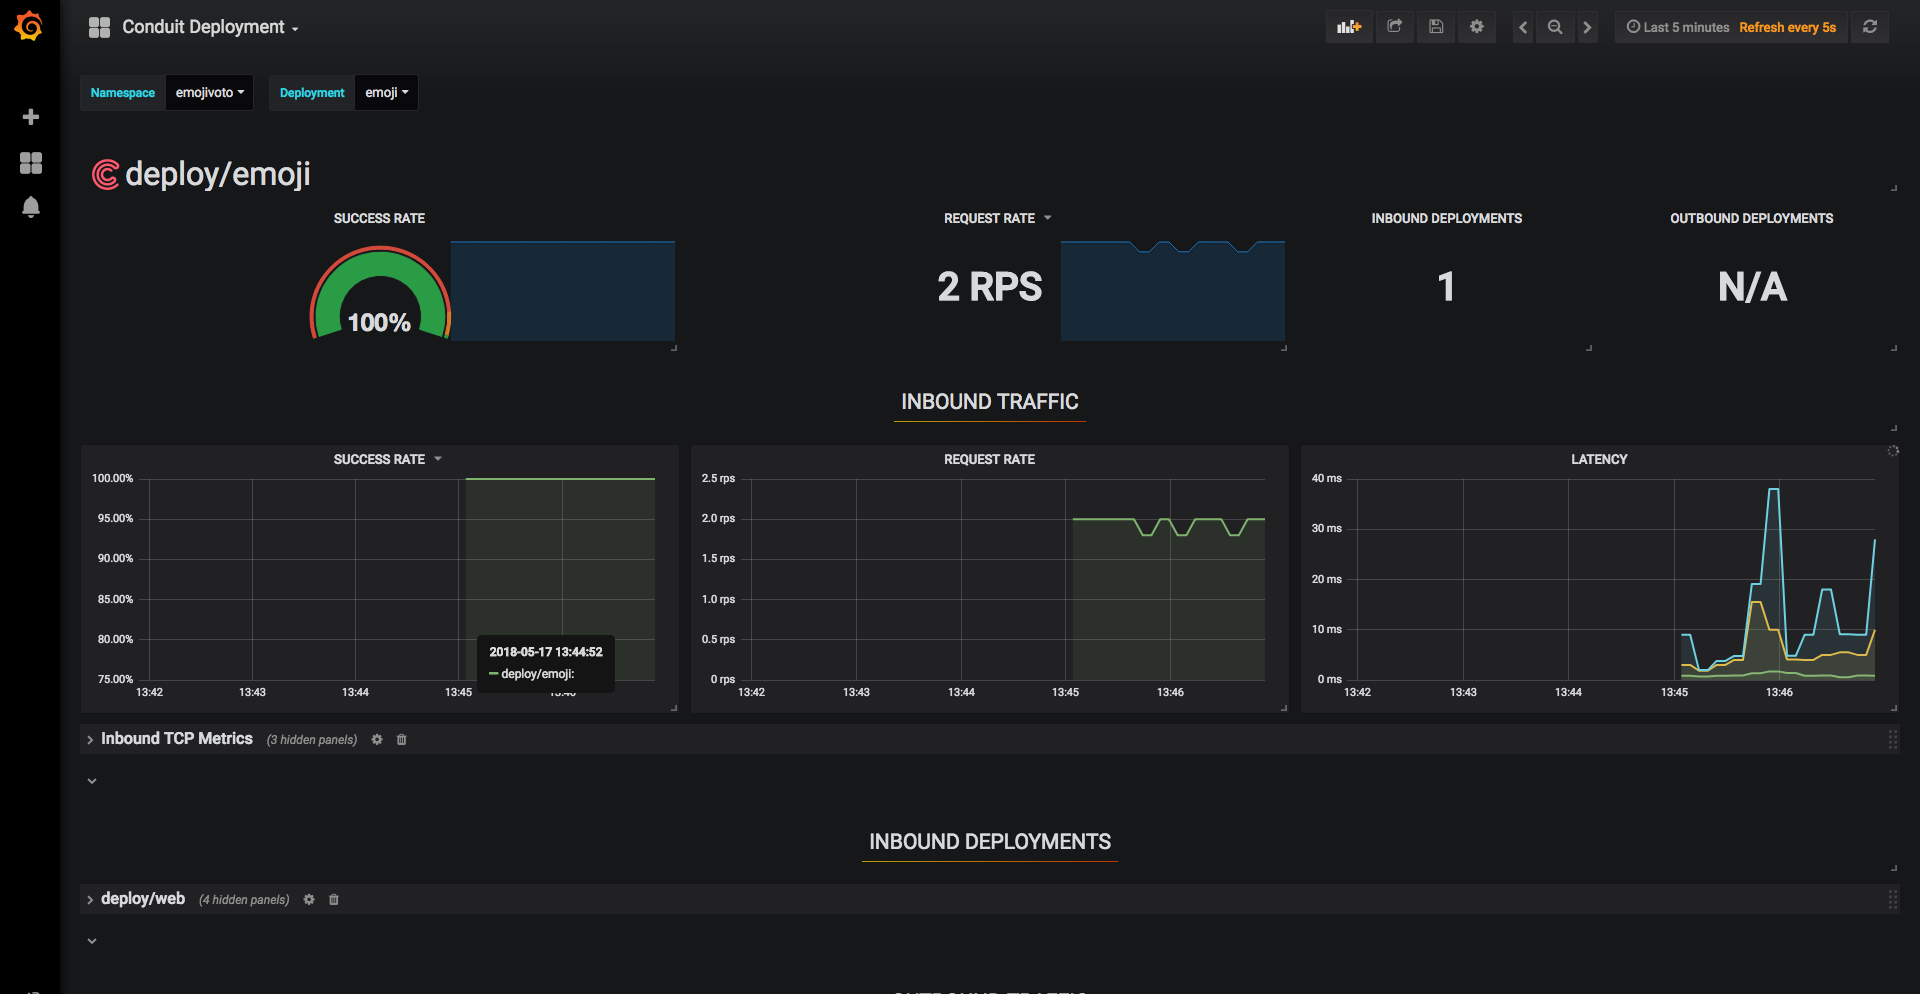
Task: Click the Namespace variable label
Action: (x=123, y=93)
